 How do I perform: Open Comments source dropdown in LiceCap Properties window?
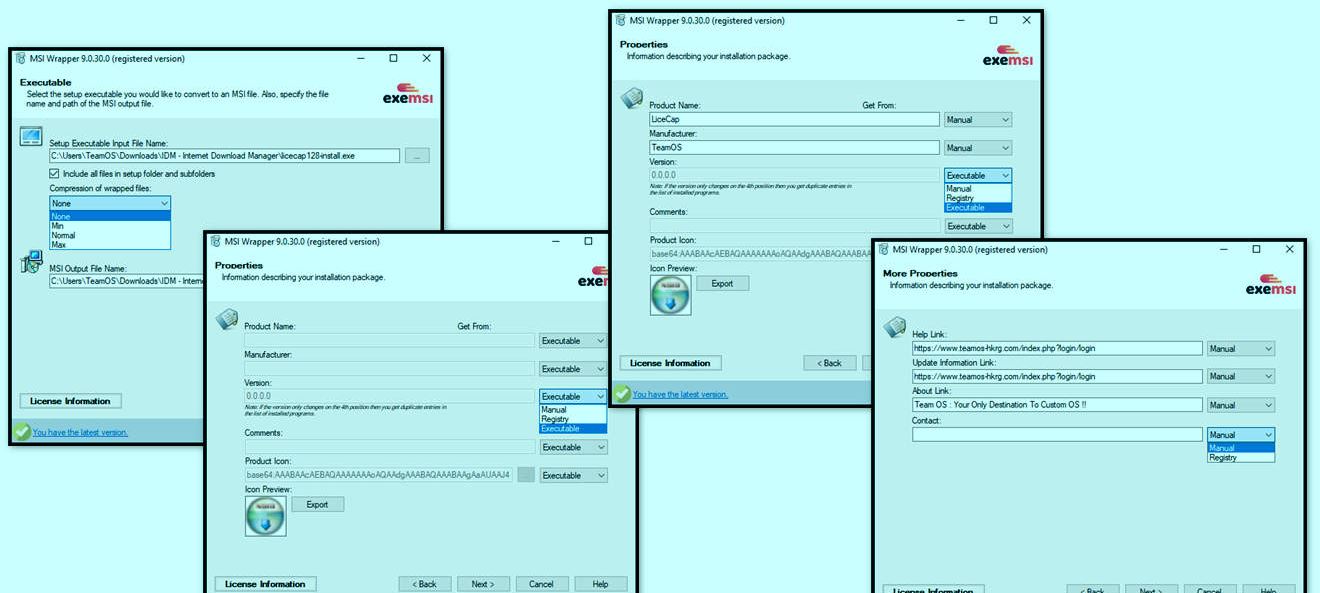978,226
